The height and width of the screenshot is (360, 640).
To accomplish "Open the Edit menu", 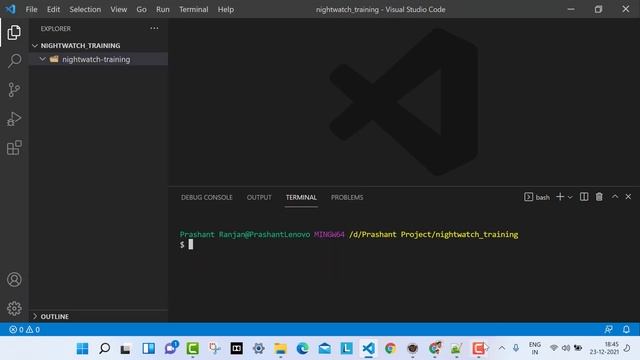I will [x=53, y=9].
